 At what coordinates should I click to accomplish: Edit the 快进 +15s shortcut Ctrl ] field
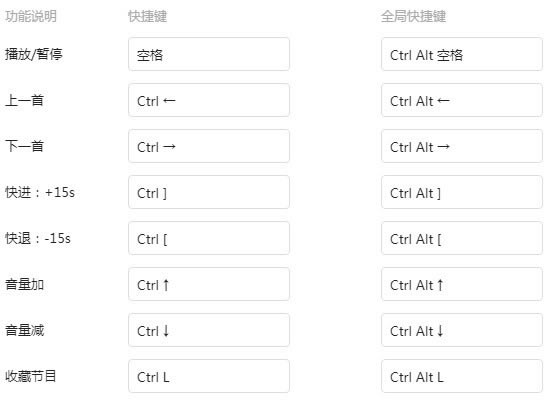click(209, 193)
